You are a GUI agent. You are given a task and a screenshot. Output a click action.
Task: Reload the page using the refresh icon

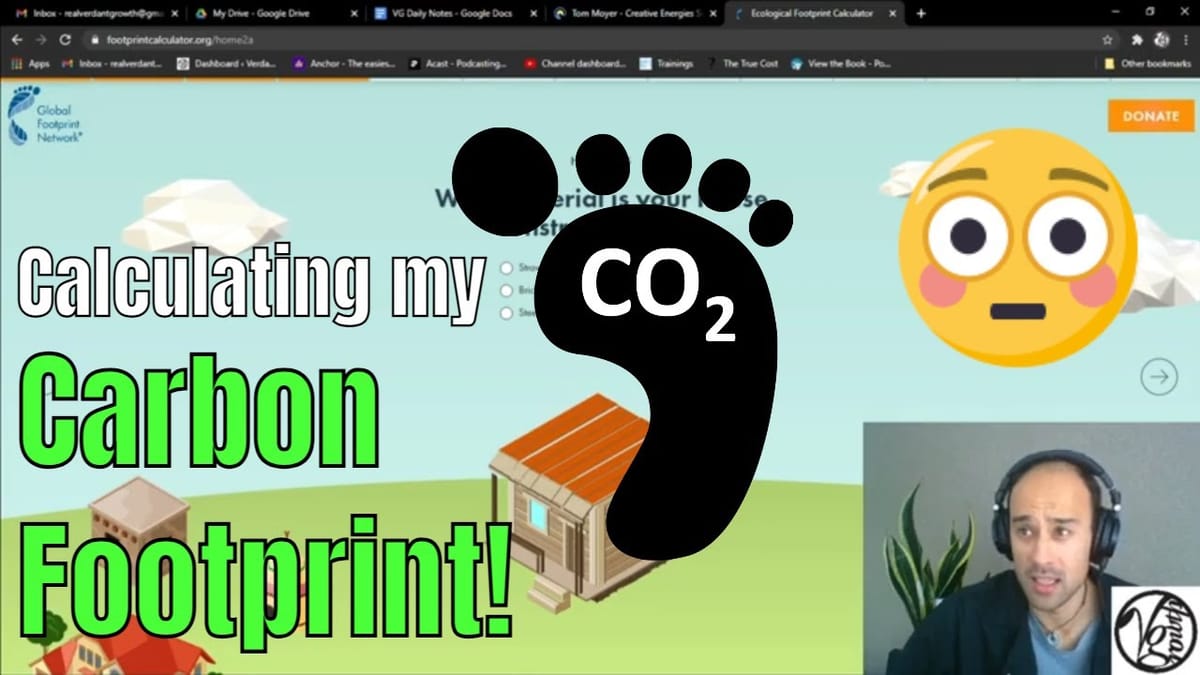point(63,42)
